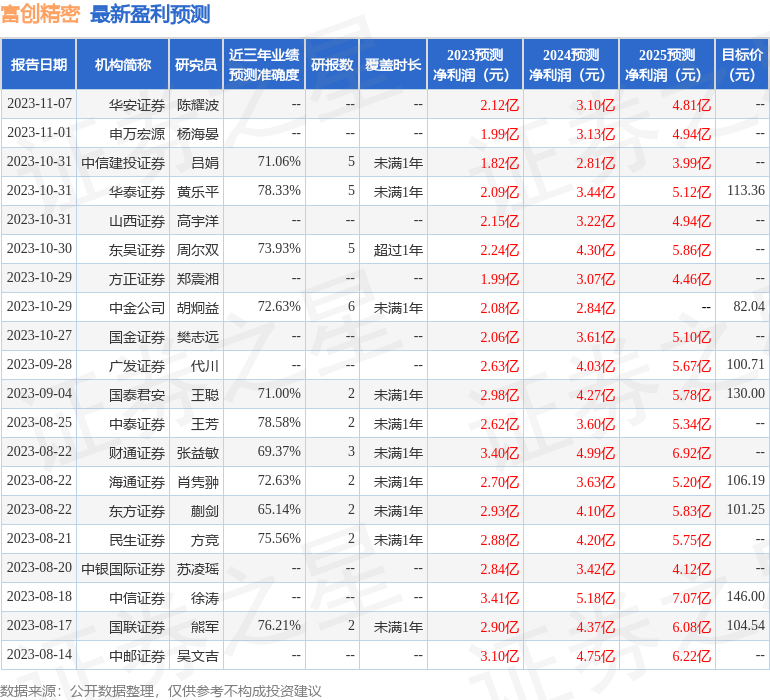Click researcher 杨海晏

[198, 134]
